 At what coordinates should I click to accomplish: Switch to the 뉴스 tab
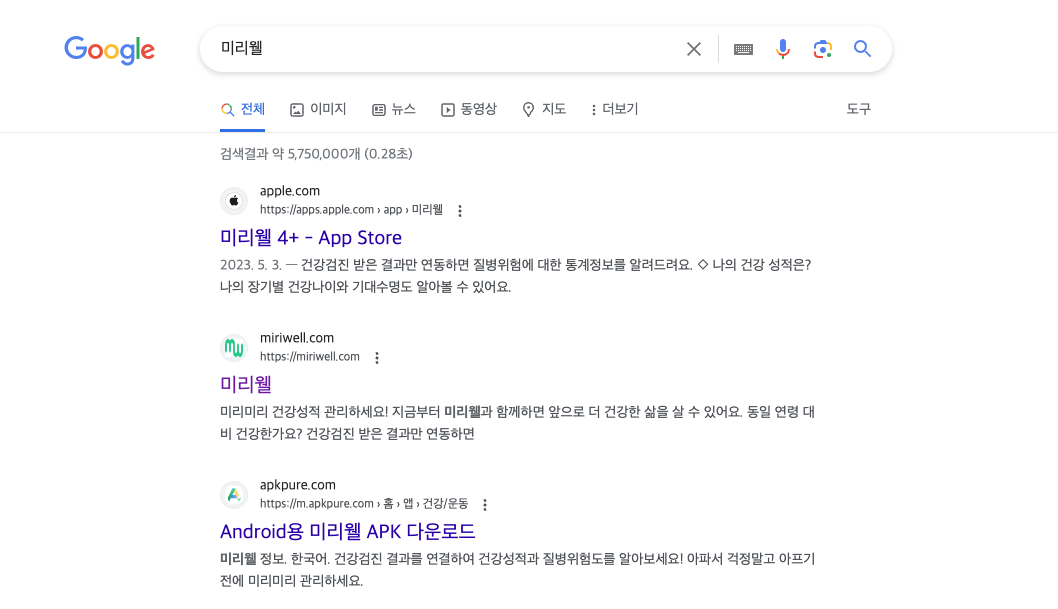394,109
